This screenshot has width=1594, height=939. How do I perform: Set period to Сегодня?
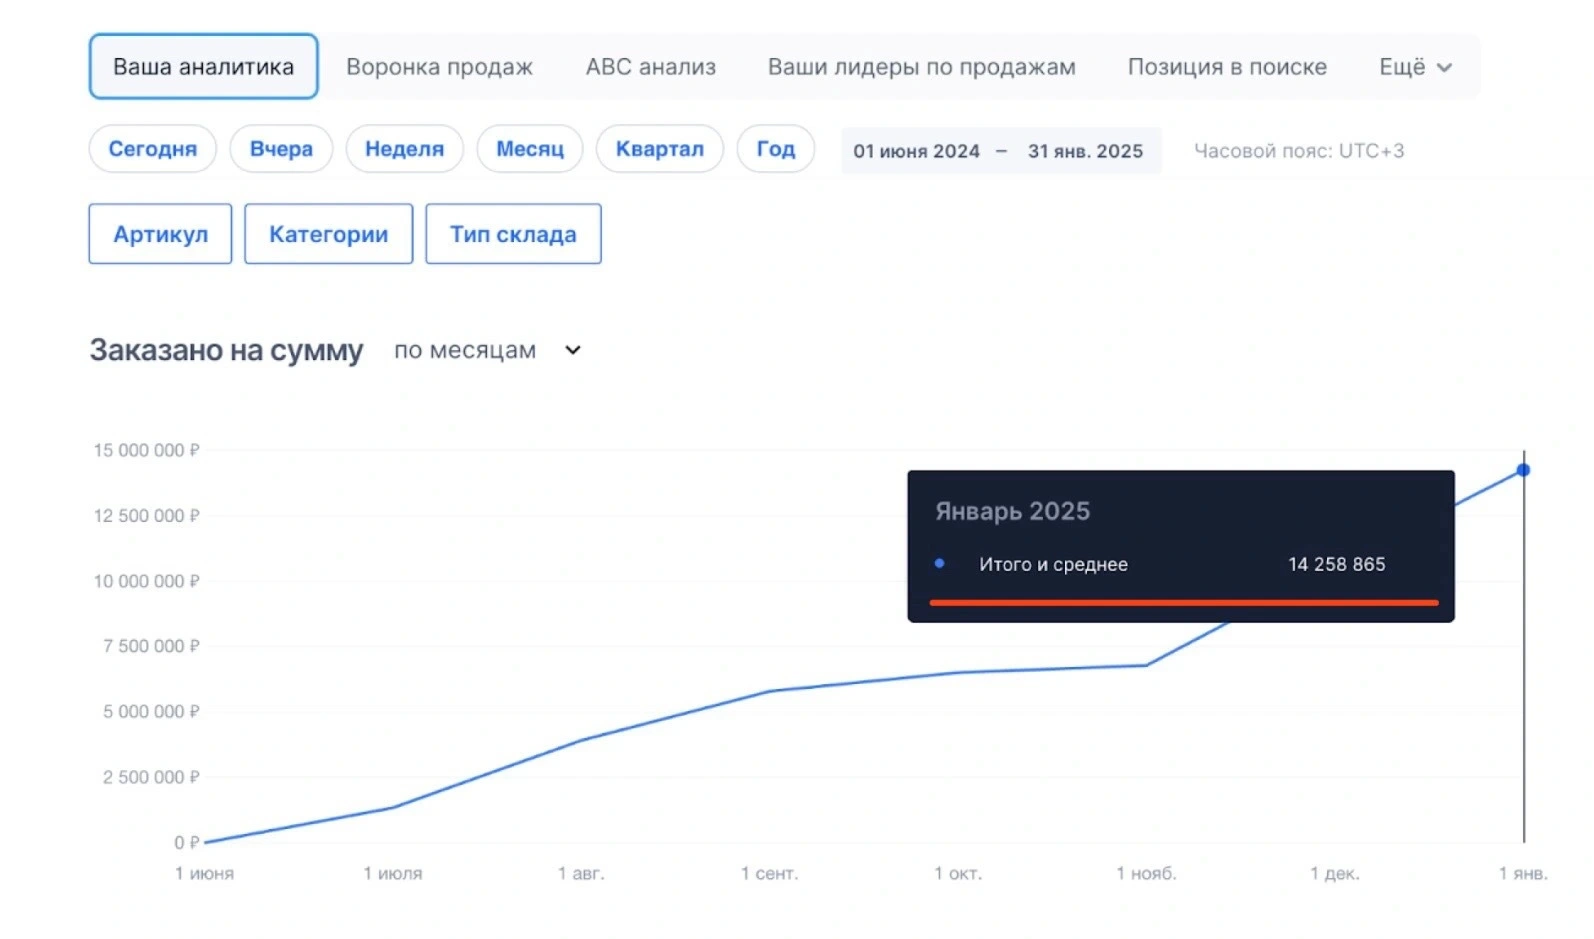152,149
